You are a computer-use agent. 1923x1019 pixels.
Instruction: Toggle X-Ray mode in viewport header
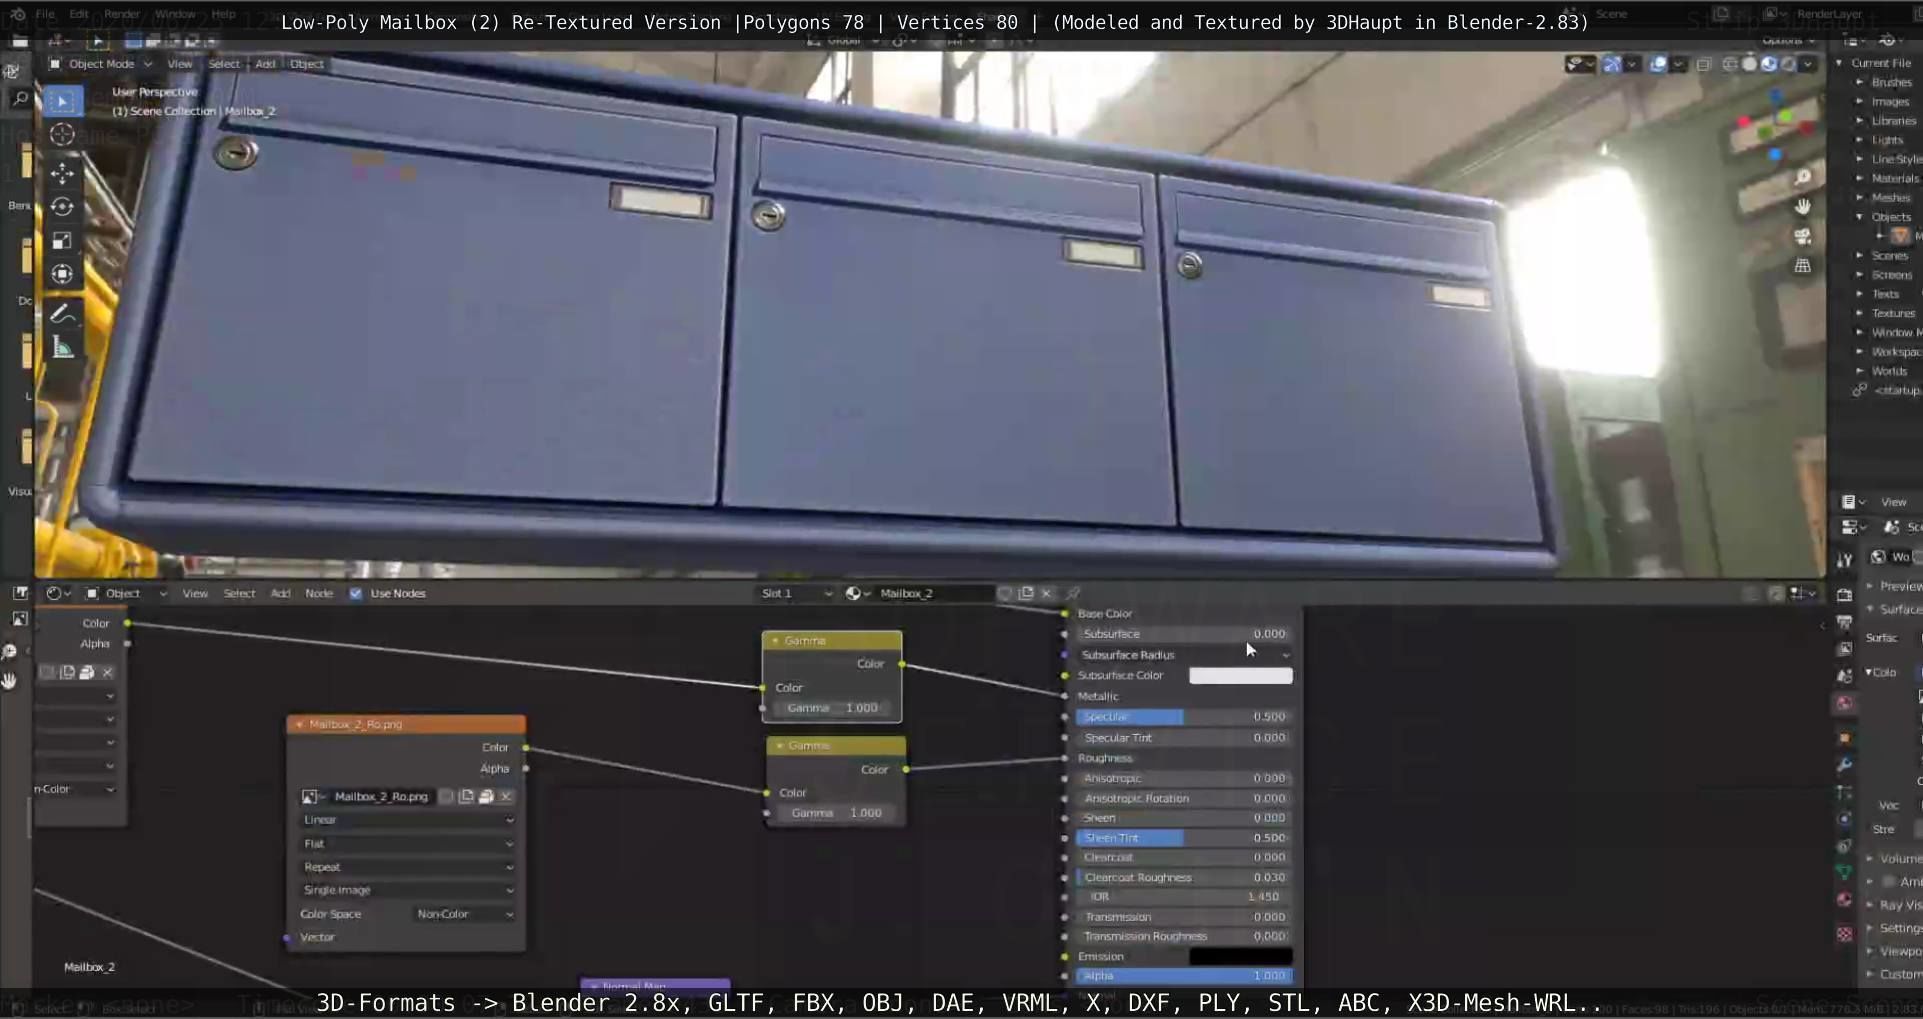[1704, 64]
